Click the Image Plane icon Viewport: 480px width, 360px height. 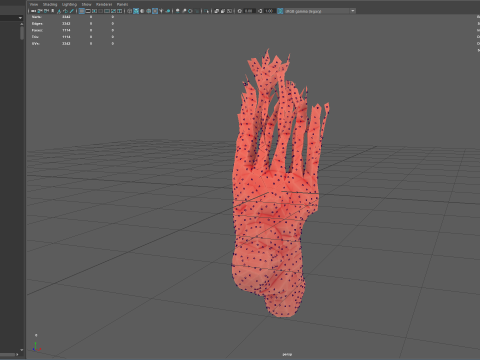[x=59, y=11]
